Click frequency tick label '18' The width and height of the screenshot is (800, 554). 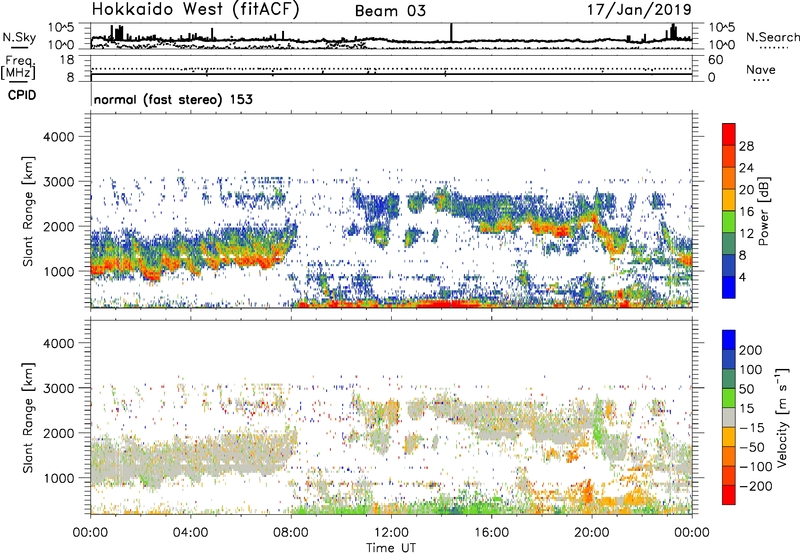click(67, 60)
